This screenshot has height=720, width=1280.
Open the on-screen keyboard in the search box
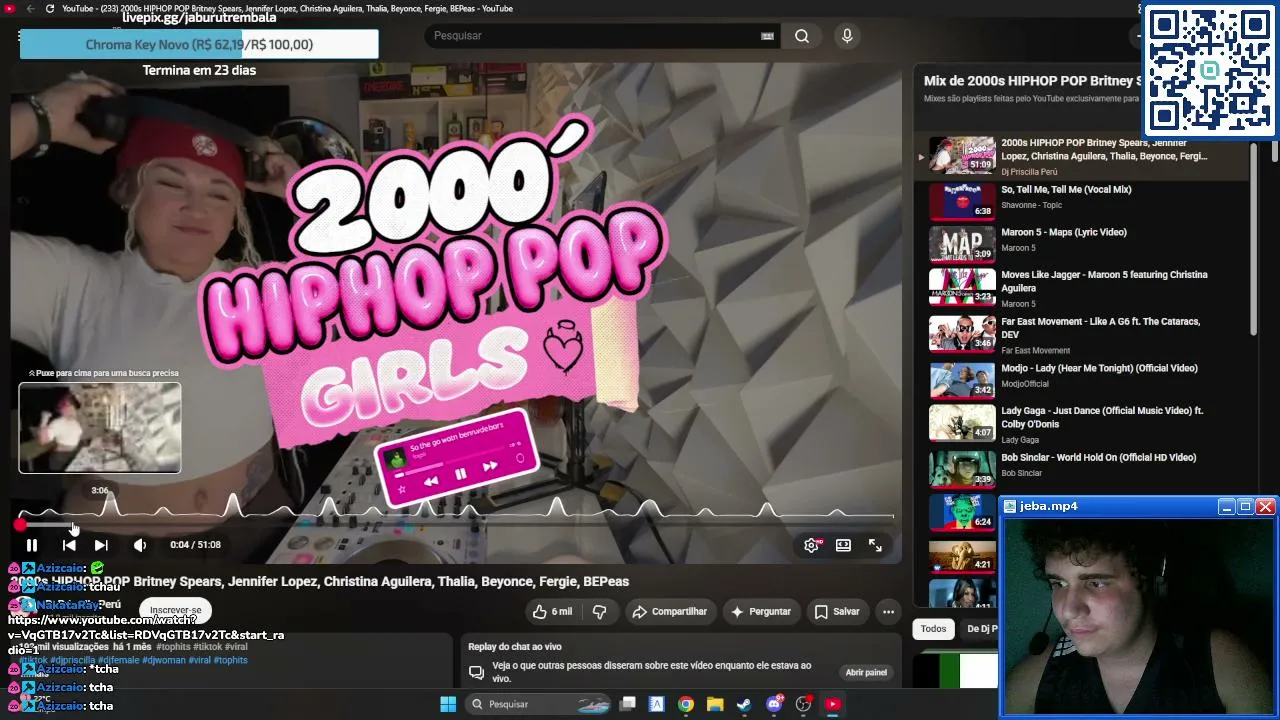(767, 36)
